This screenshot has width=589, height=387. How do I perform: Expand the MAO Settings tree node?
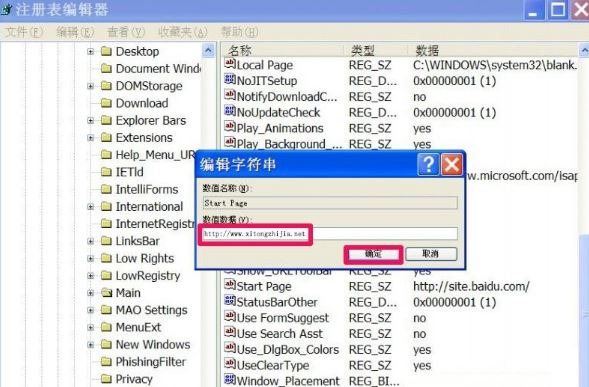coord(91,310)
